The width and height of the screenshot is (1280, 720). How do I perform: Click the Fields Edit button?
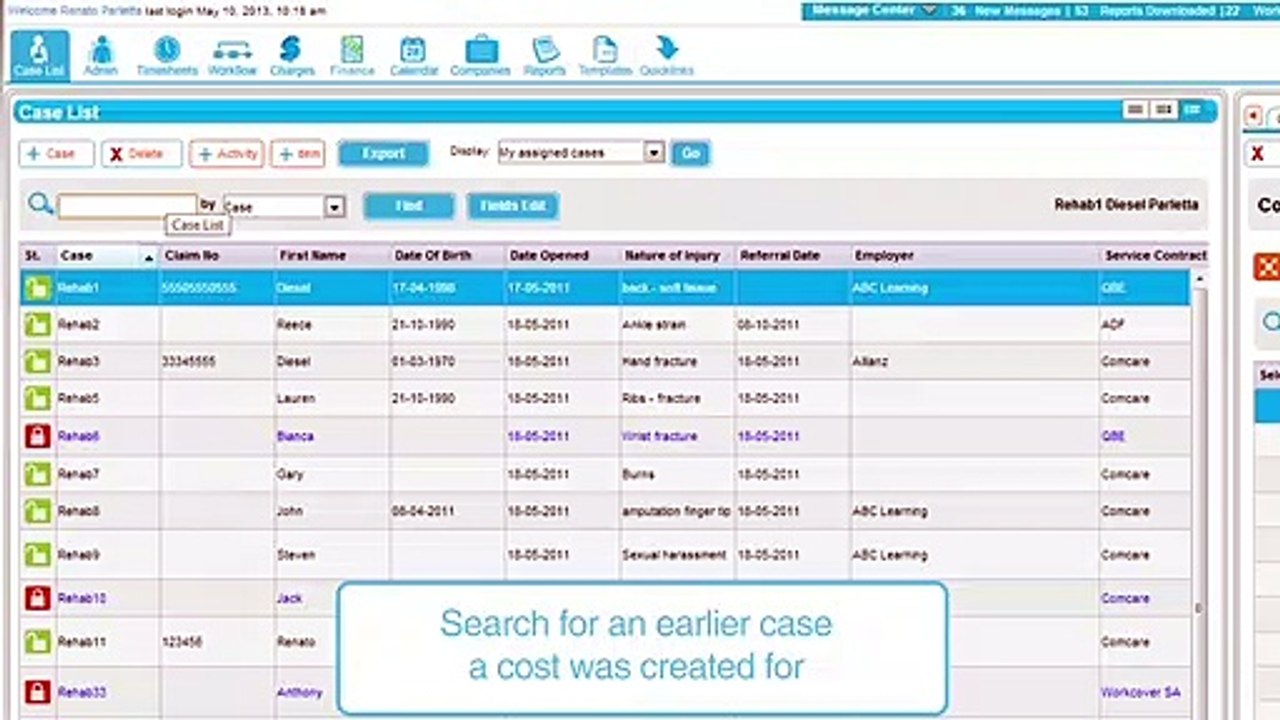513,205
